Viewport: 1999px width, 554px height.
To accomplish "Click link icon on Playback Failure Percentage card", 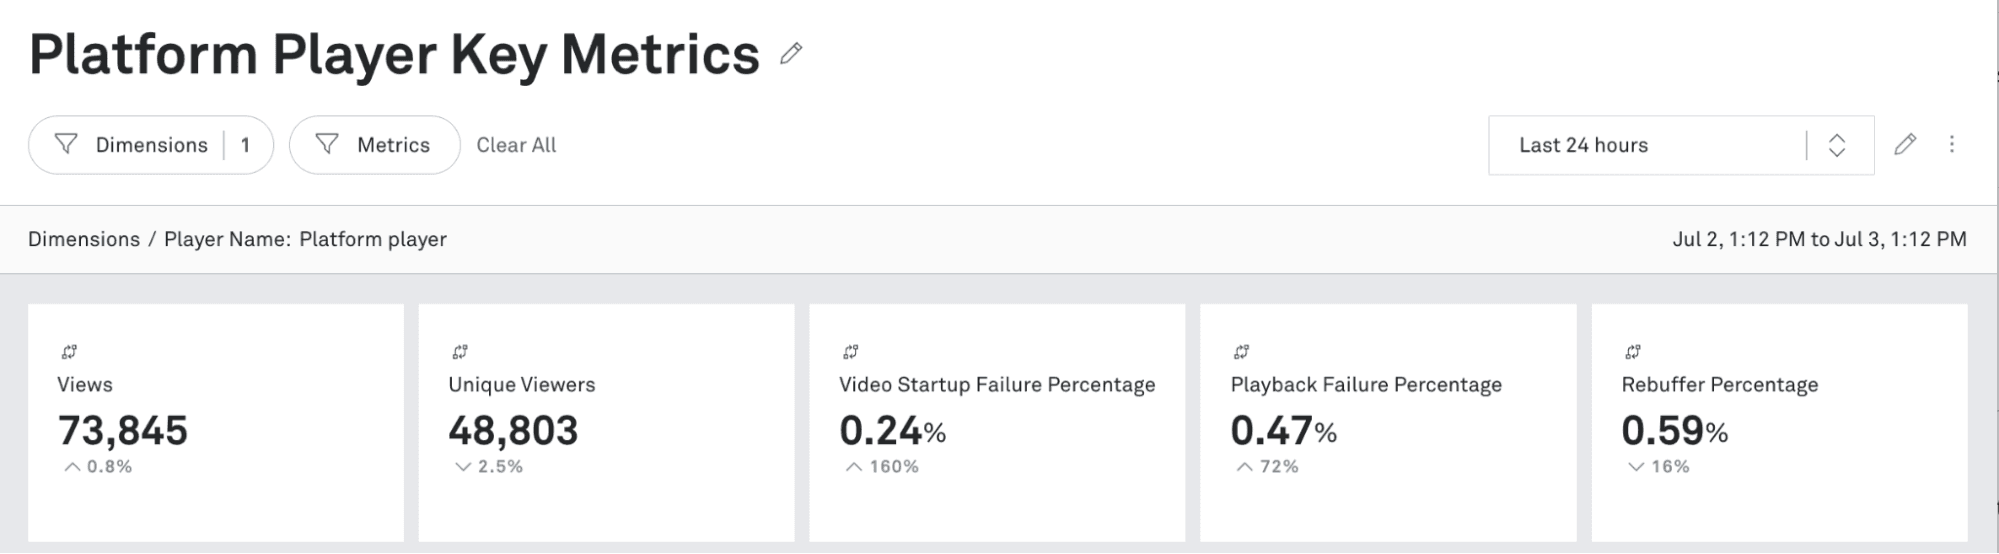I will pyautogui.click(x=1242, y=352).
